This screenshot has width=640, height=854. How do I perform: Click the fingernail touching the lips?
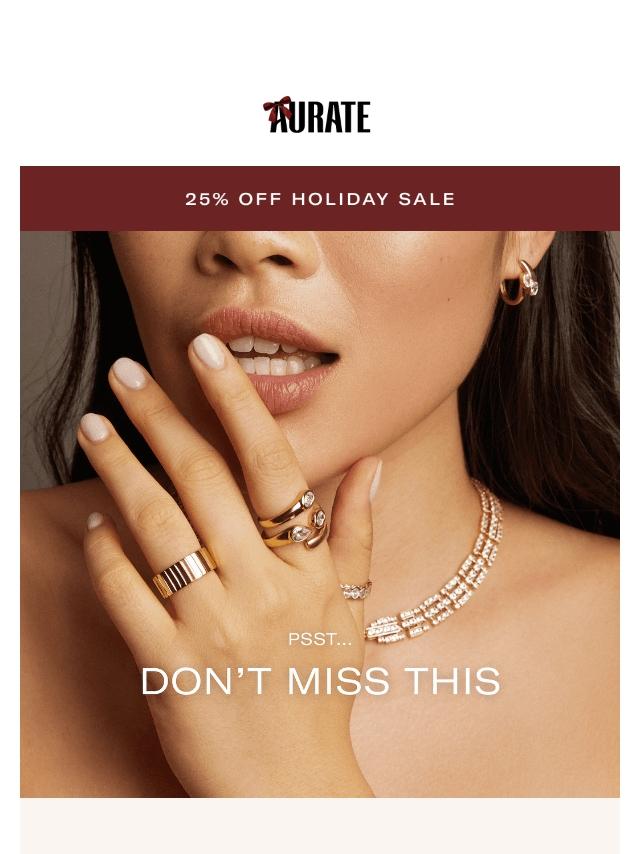pyautogui.click(x=208, y=350)
